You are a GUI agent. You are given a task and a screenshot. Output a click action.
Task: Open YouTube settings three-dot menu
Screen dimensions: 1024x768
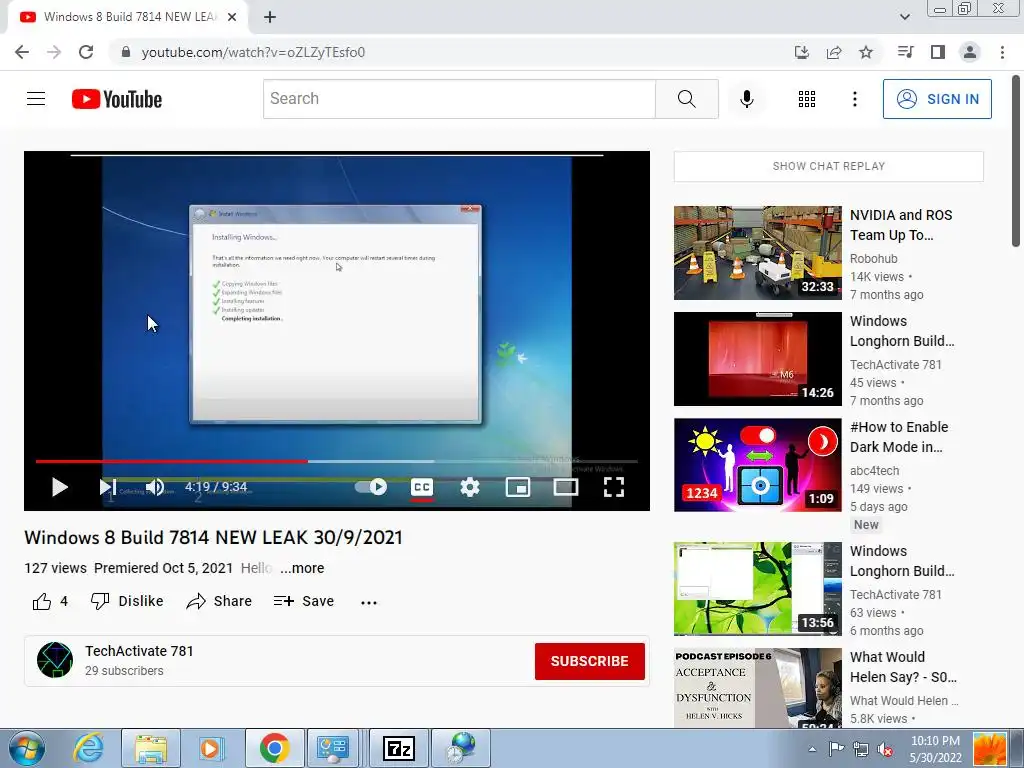(854, 99)
